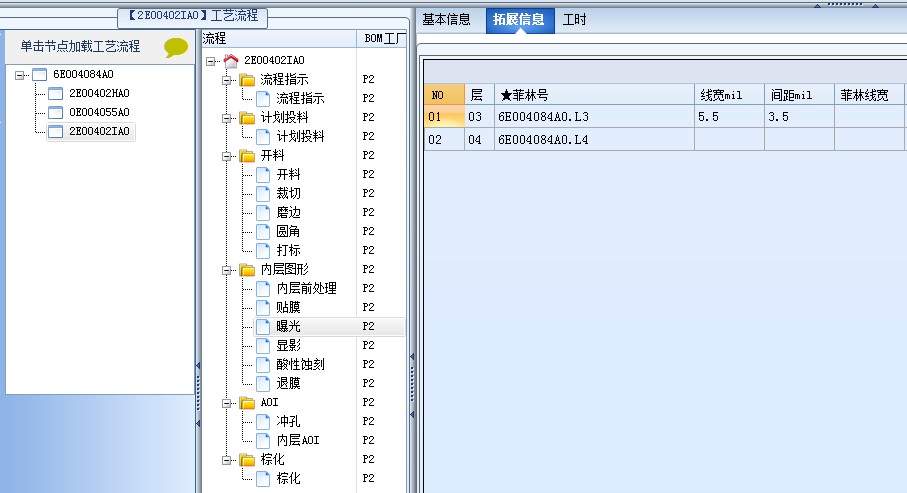Image resolution: width=907 pixels, height=493 pixels.
Task: Click the 线宽 value 5.5
Action: (x=729, y=117)
